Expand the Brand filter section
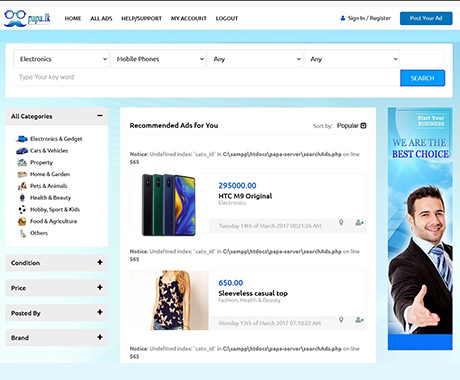 [100, 337]
